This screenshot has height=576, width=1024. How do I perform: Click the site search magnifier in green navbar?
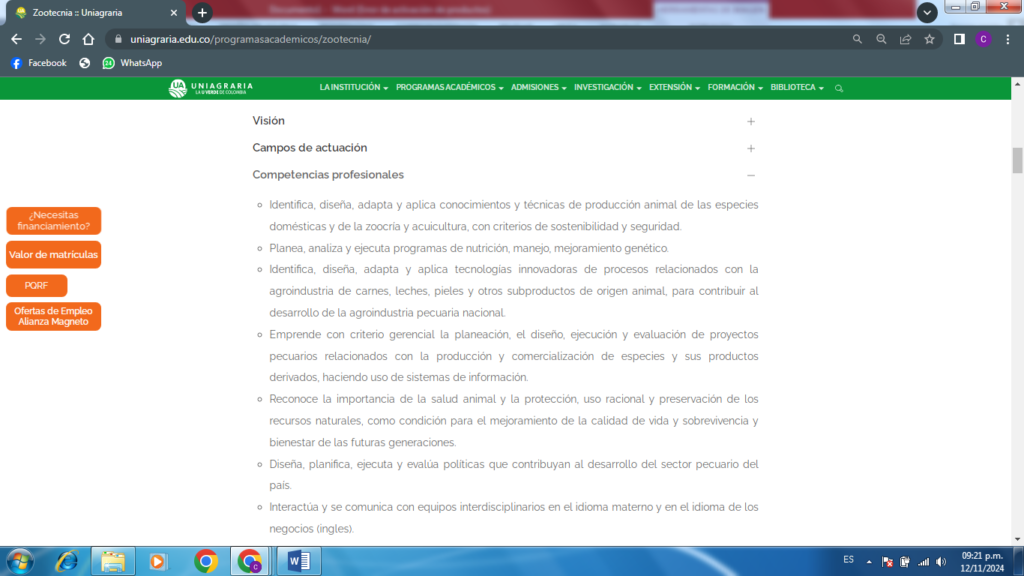tap(839, 88)
